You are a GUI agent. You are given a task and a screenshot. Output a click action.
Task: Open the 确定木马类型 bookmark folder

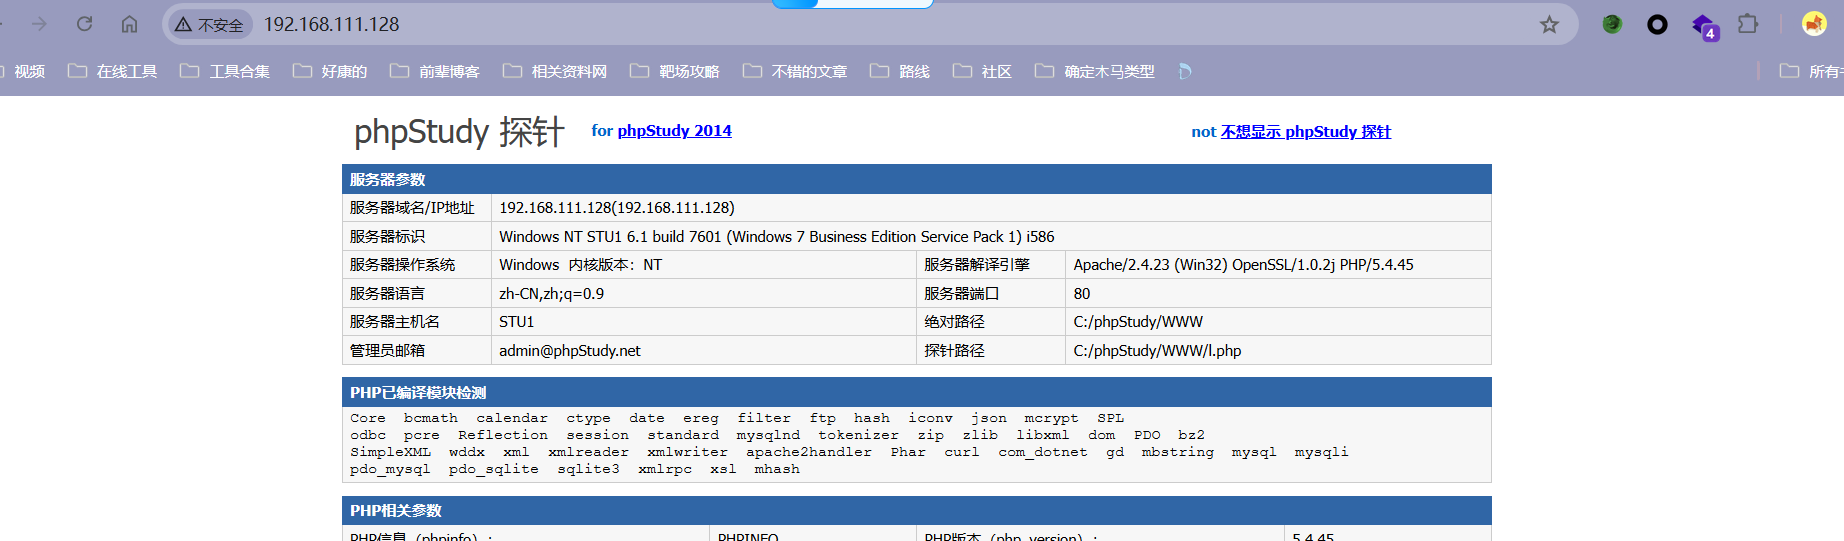[x=1095, y=71]
